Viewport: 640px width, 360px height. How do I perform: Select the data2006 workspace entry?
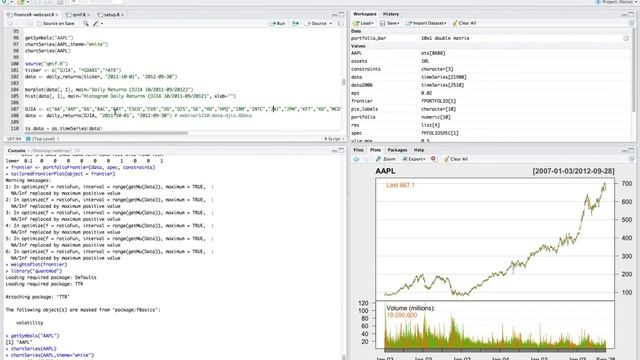tap(490, 85)
